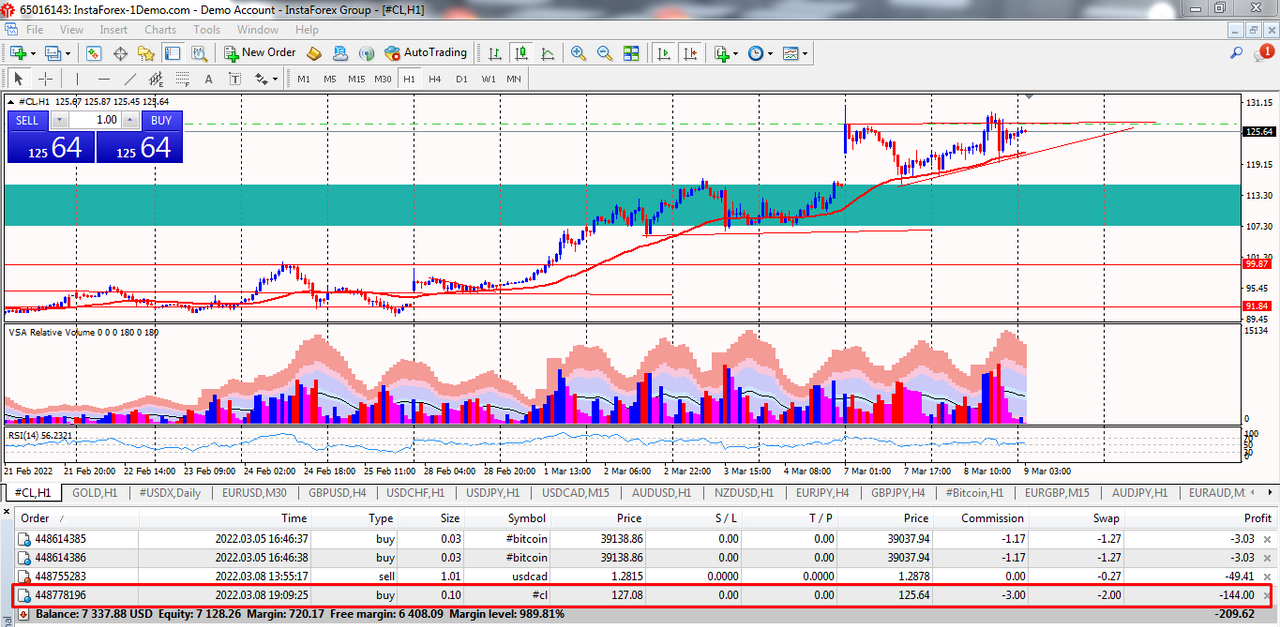Select the Crosshair cursor tool
This screenshot has height=627, width=1280.
[x=45, y=79]
